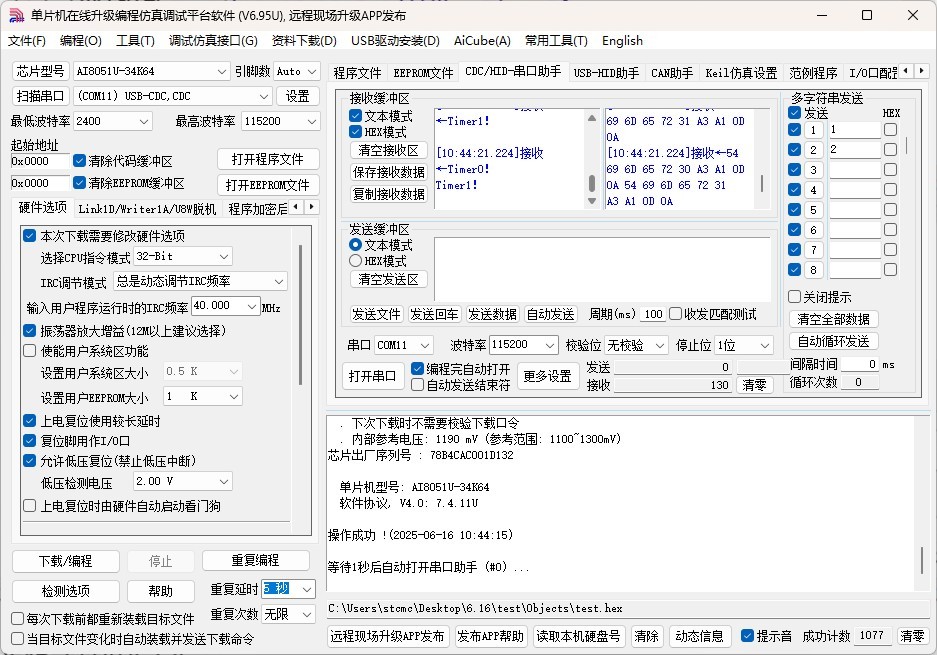Click the application logo icon in title bar
The width and height of the screenshot is (937, 655).
tap(16, 16)
